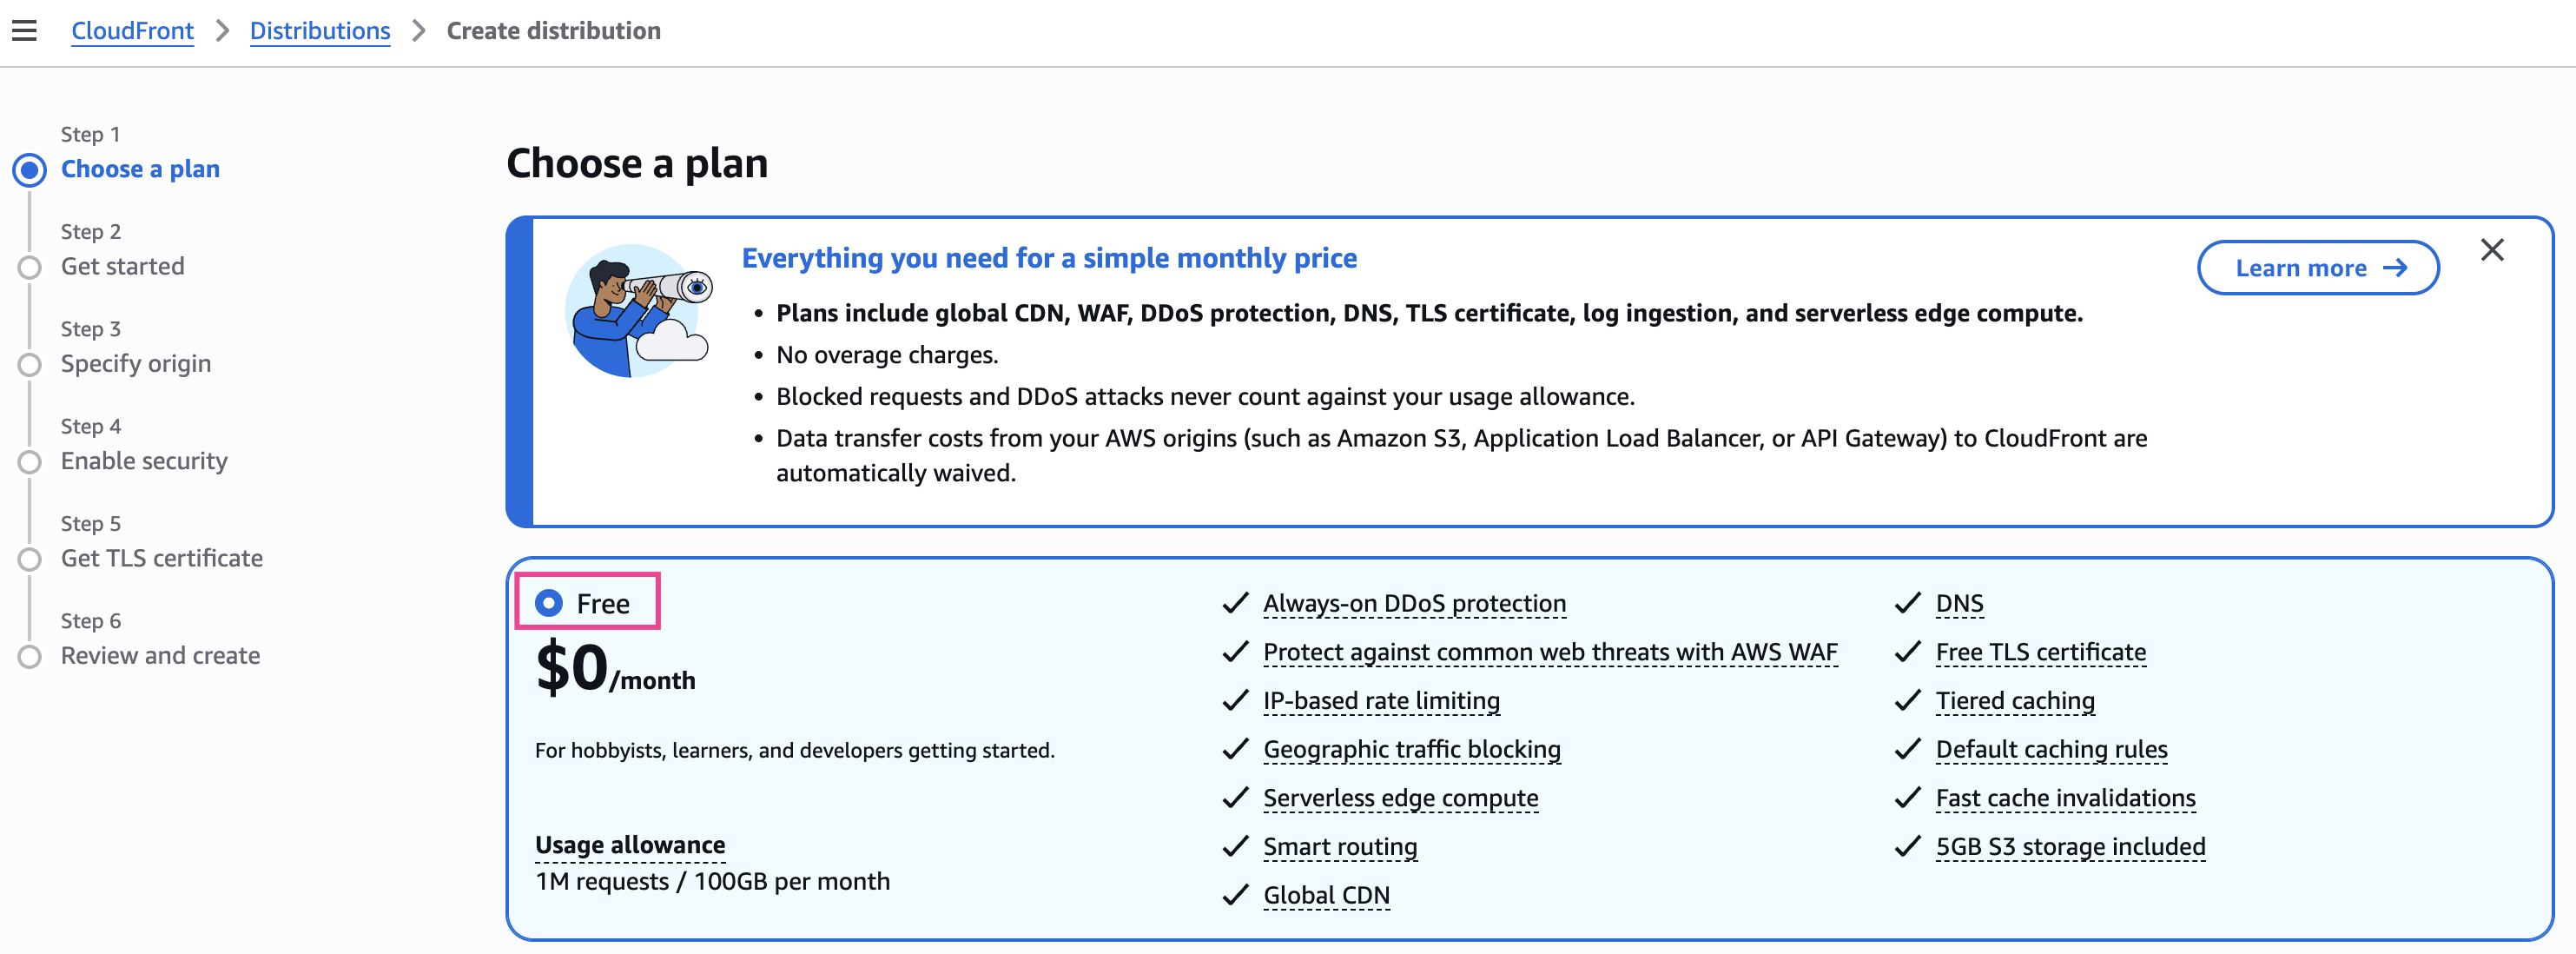This screenshot has width=2576, height=954.
Task: Jump to Get TLS certificate step
Action: coord(161,558)
